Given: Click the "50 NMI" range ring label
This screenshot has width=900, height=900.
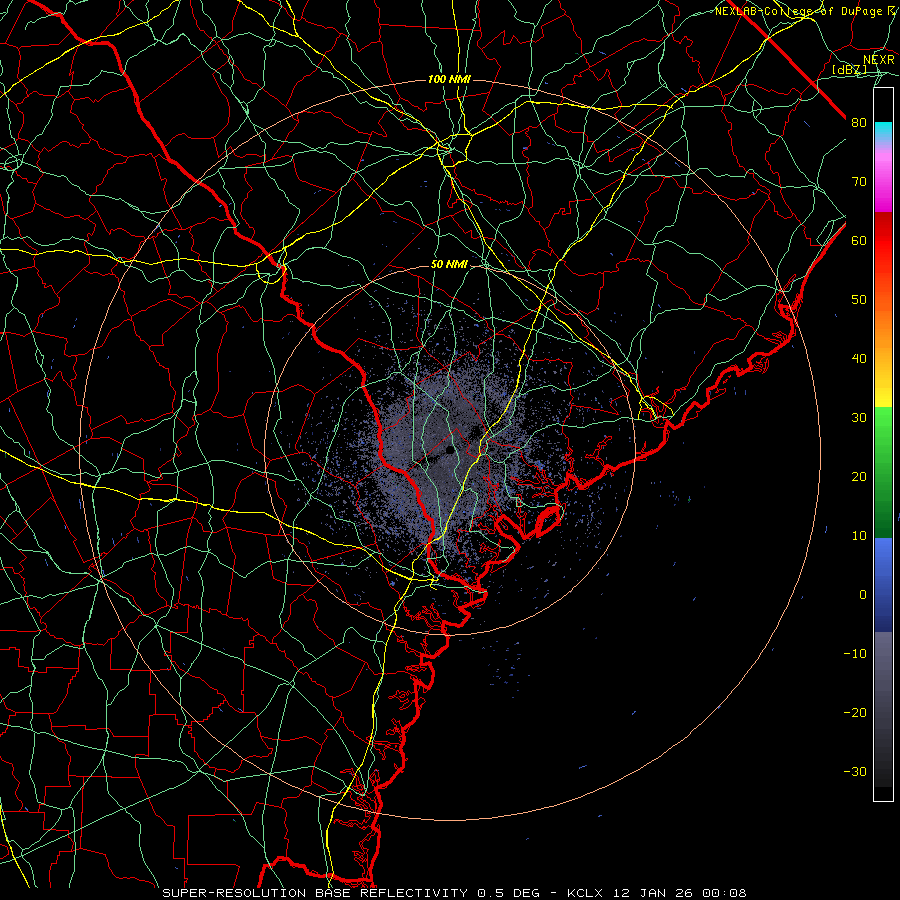Looking at the screenshot, I should click(x=449, y=265).
